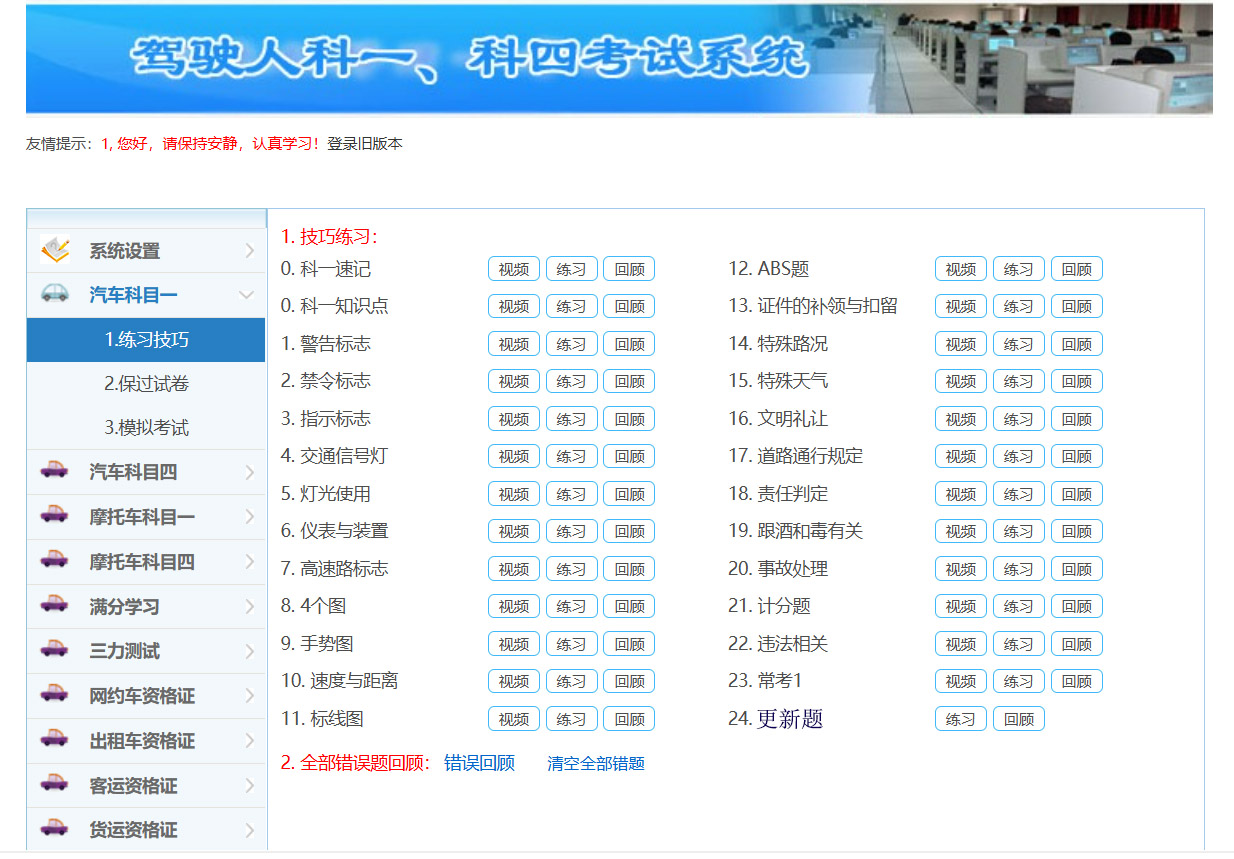This screenshot has width=1234, height=859.
Task: Click the car icon beside 汽车科目四
Action: (55, 470)
